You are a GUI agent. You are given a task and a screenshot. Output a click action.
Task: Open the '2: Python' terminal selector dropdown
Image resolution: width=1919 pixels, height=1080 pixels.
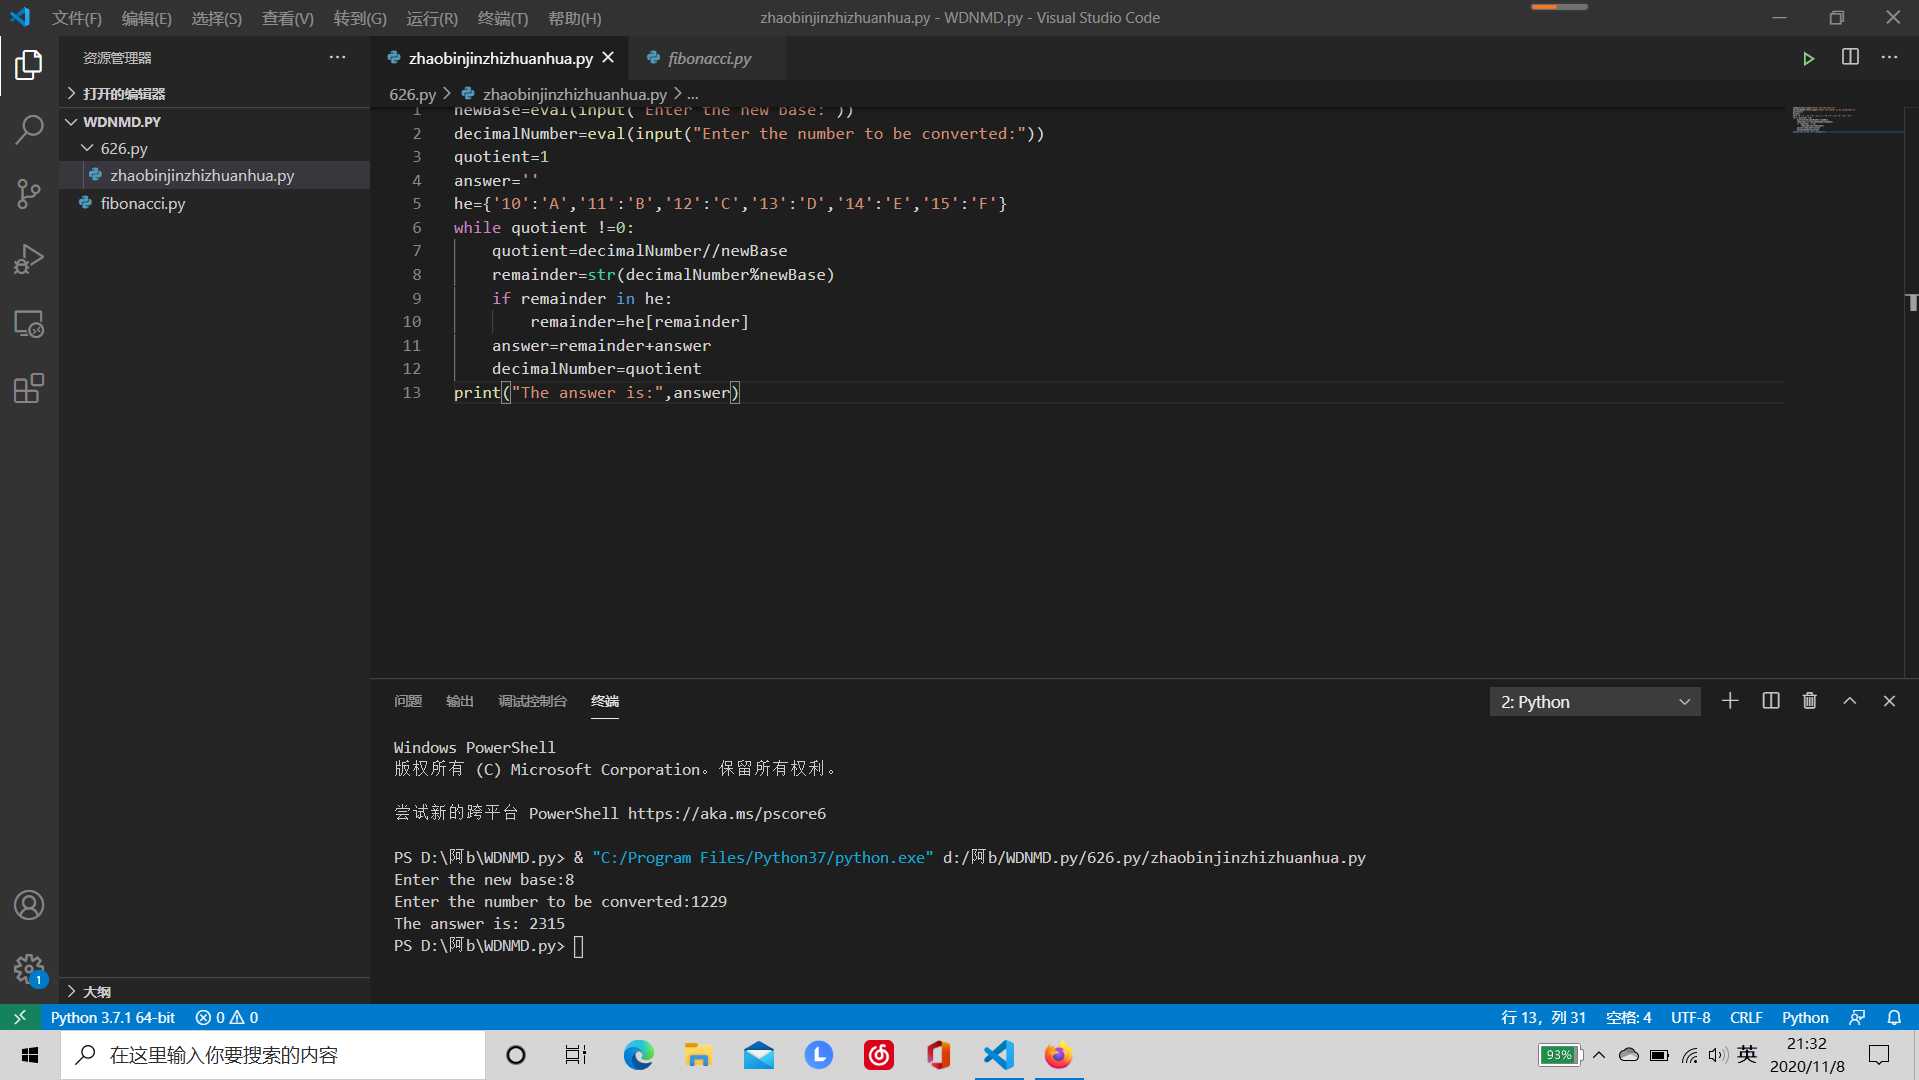coord(1594,702)
